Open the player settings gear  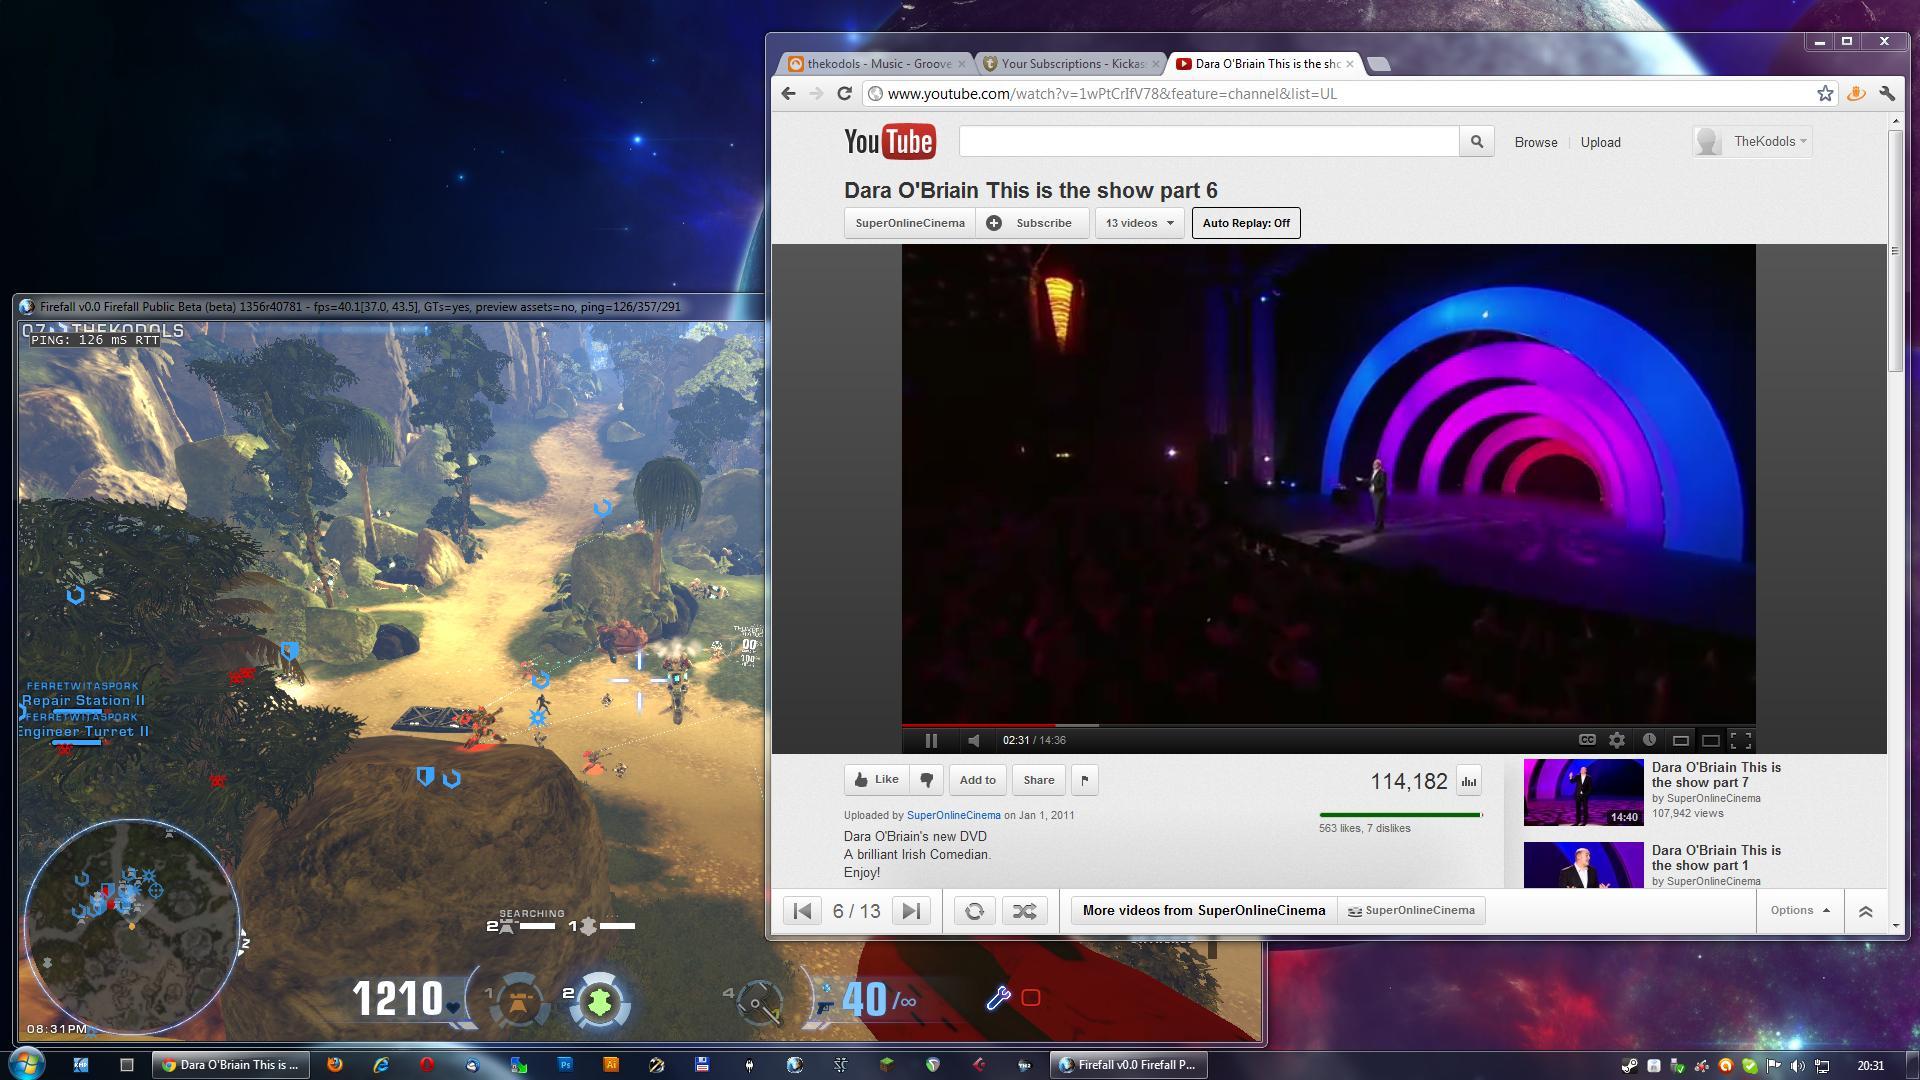(x=1617, y=740)
